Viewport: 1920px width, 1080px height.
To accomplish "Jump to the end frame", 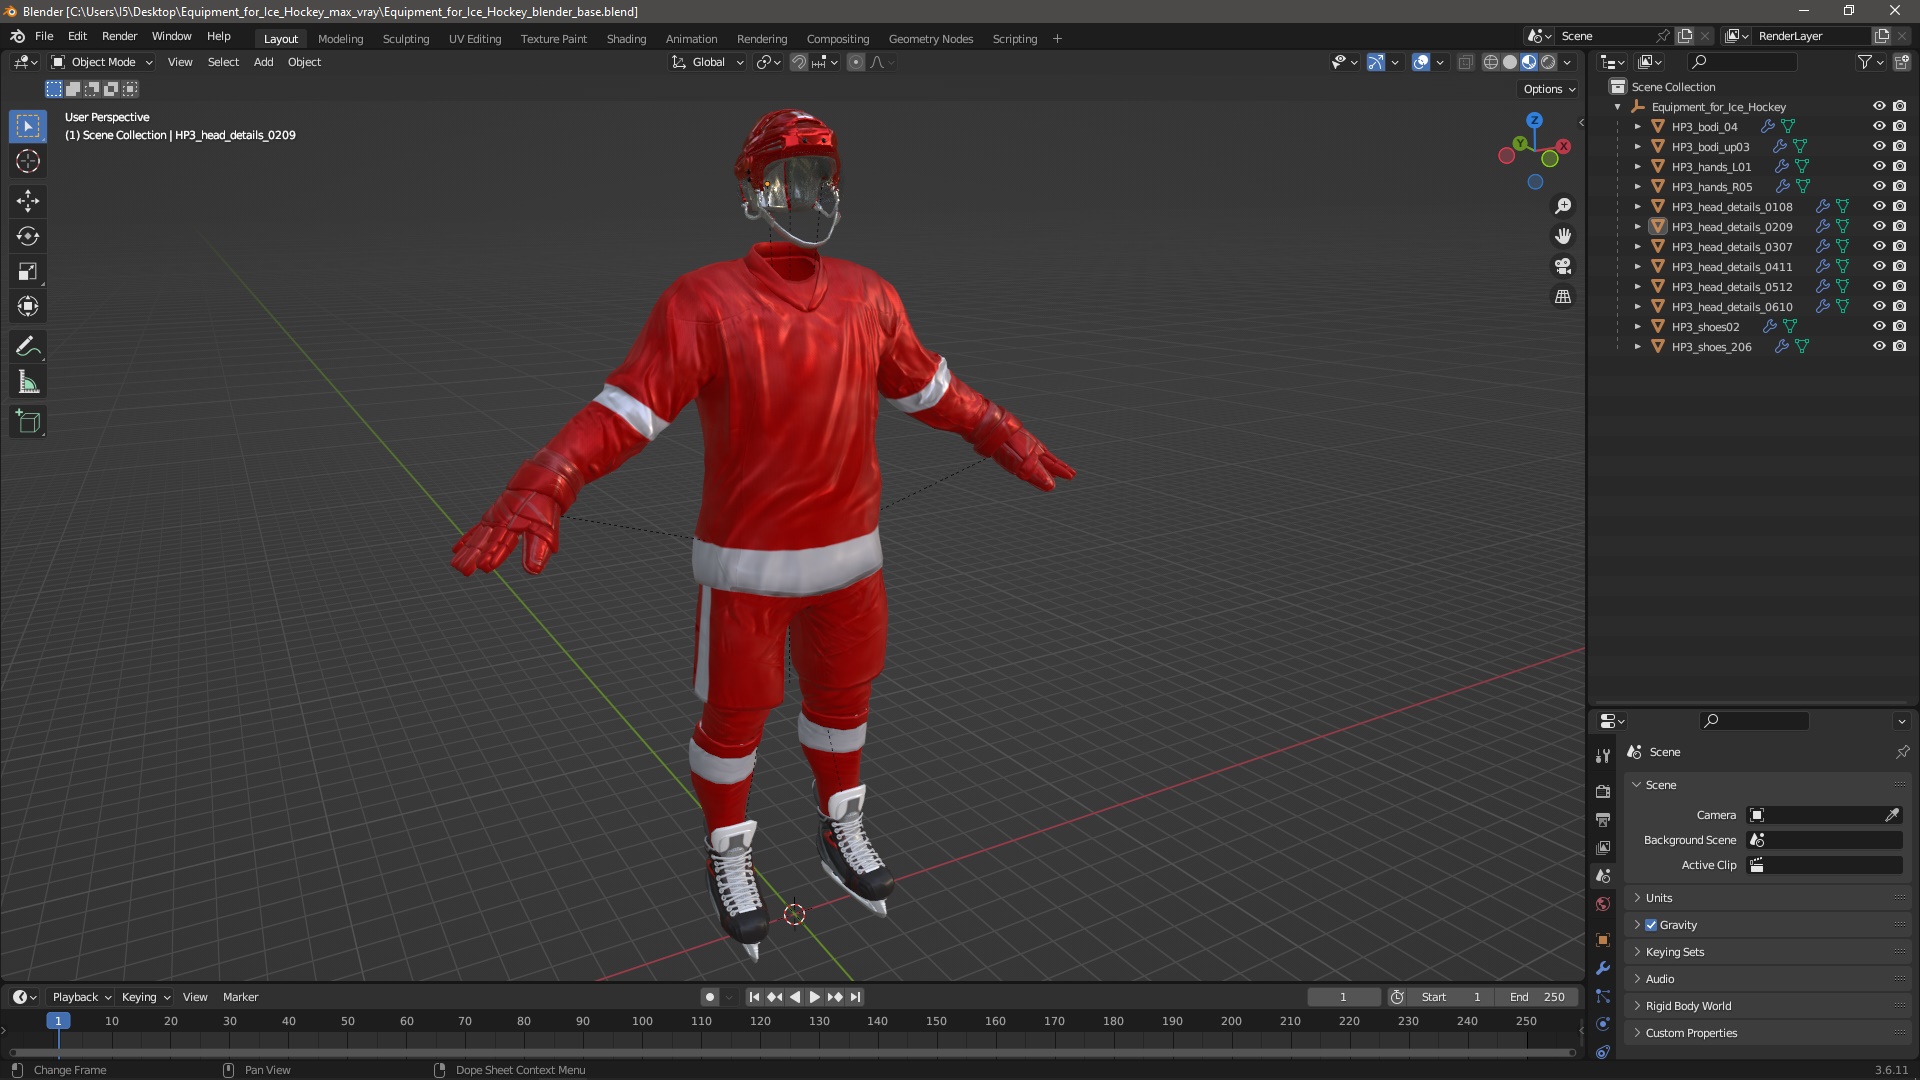I will [x=855, y=997].
